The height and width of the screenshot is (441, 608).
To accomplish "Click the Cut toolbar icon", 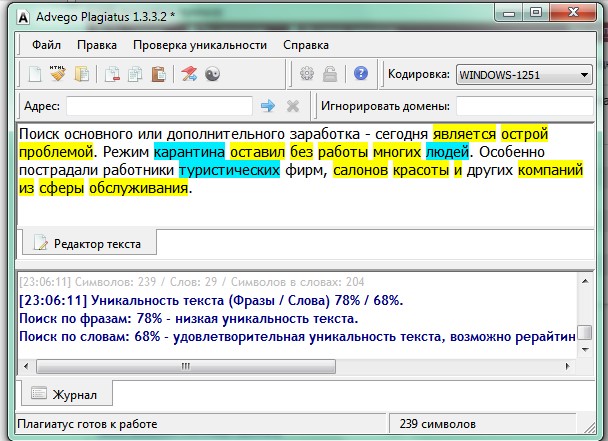I will point(112,74).
